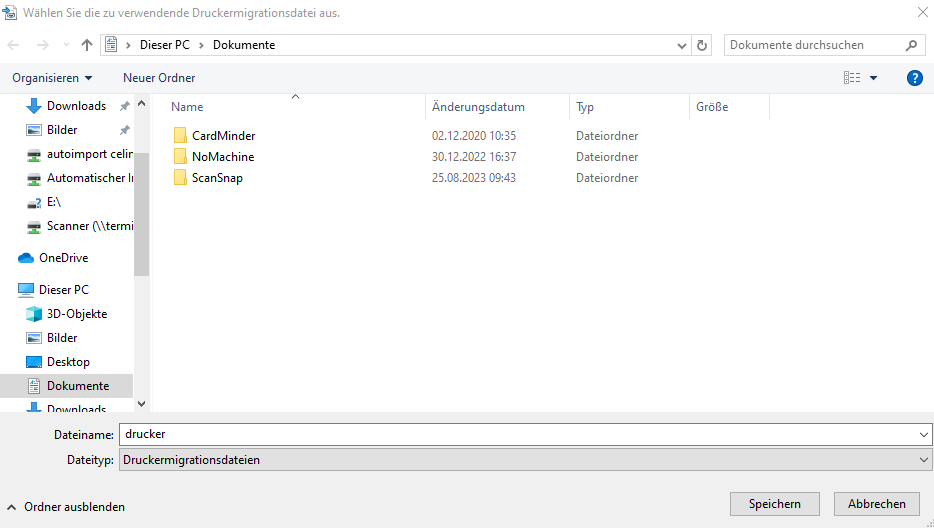
Task: Expand the address bar history dropdown
Action: point(682,45)
